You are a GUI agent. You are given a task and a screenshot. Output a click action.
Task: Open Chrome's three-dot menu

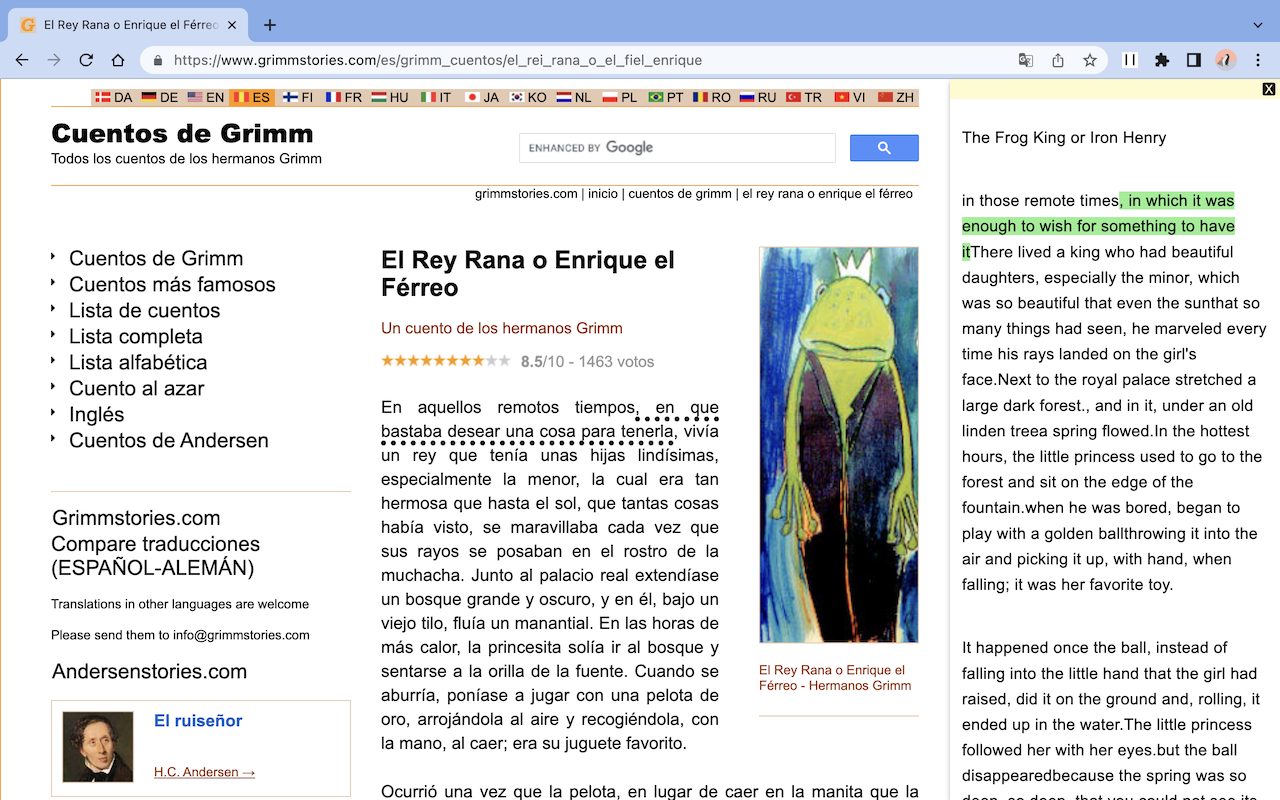tap(1259, 60)
